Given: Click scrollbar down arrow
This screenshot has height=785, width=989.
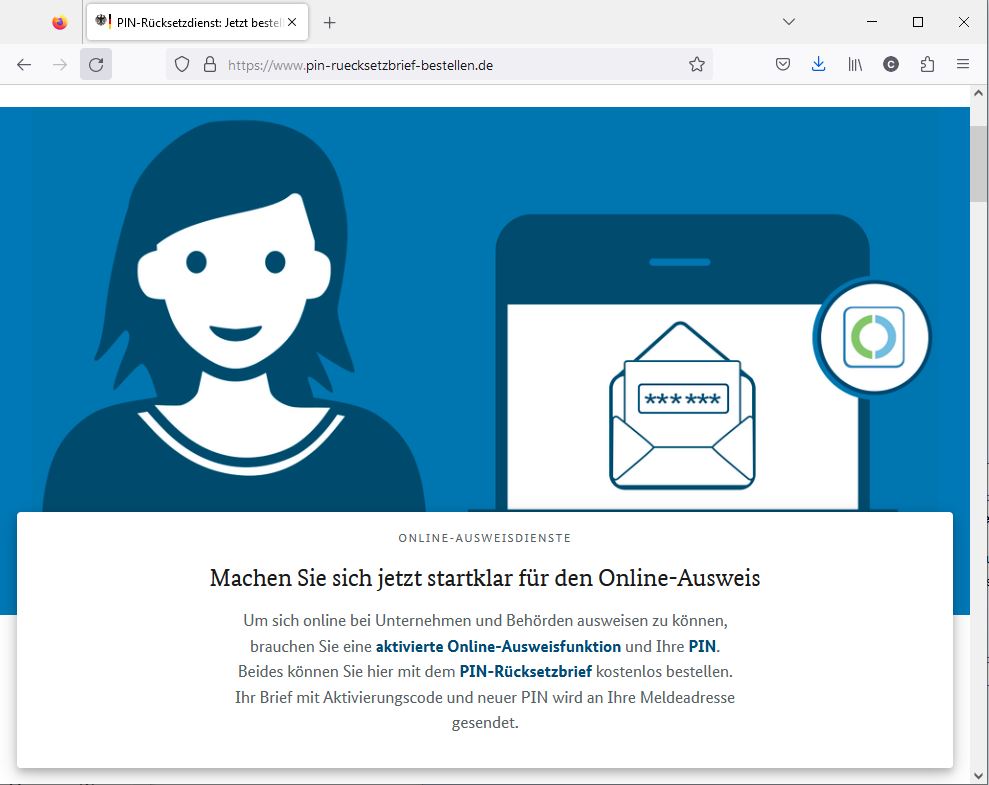Looking at the screenshot, I should pos(978,775).
